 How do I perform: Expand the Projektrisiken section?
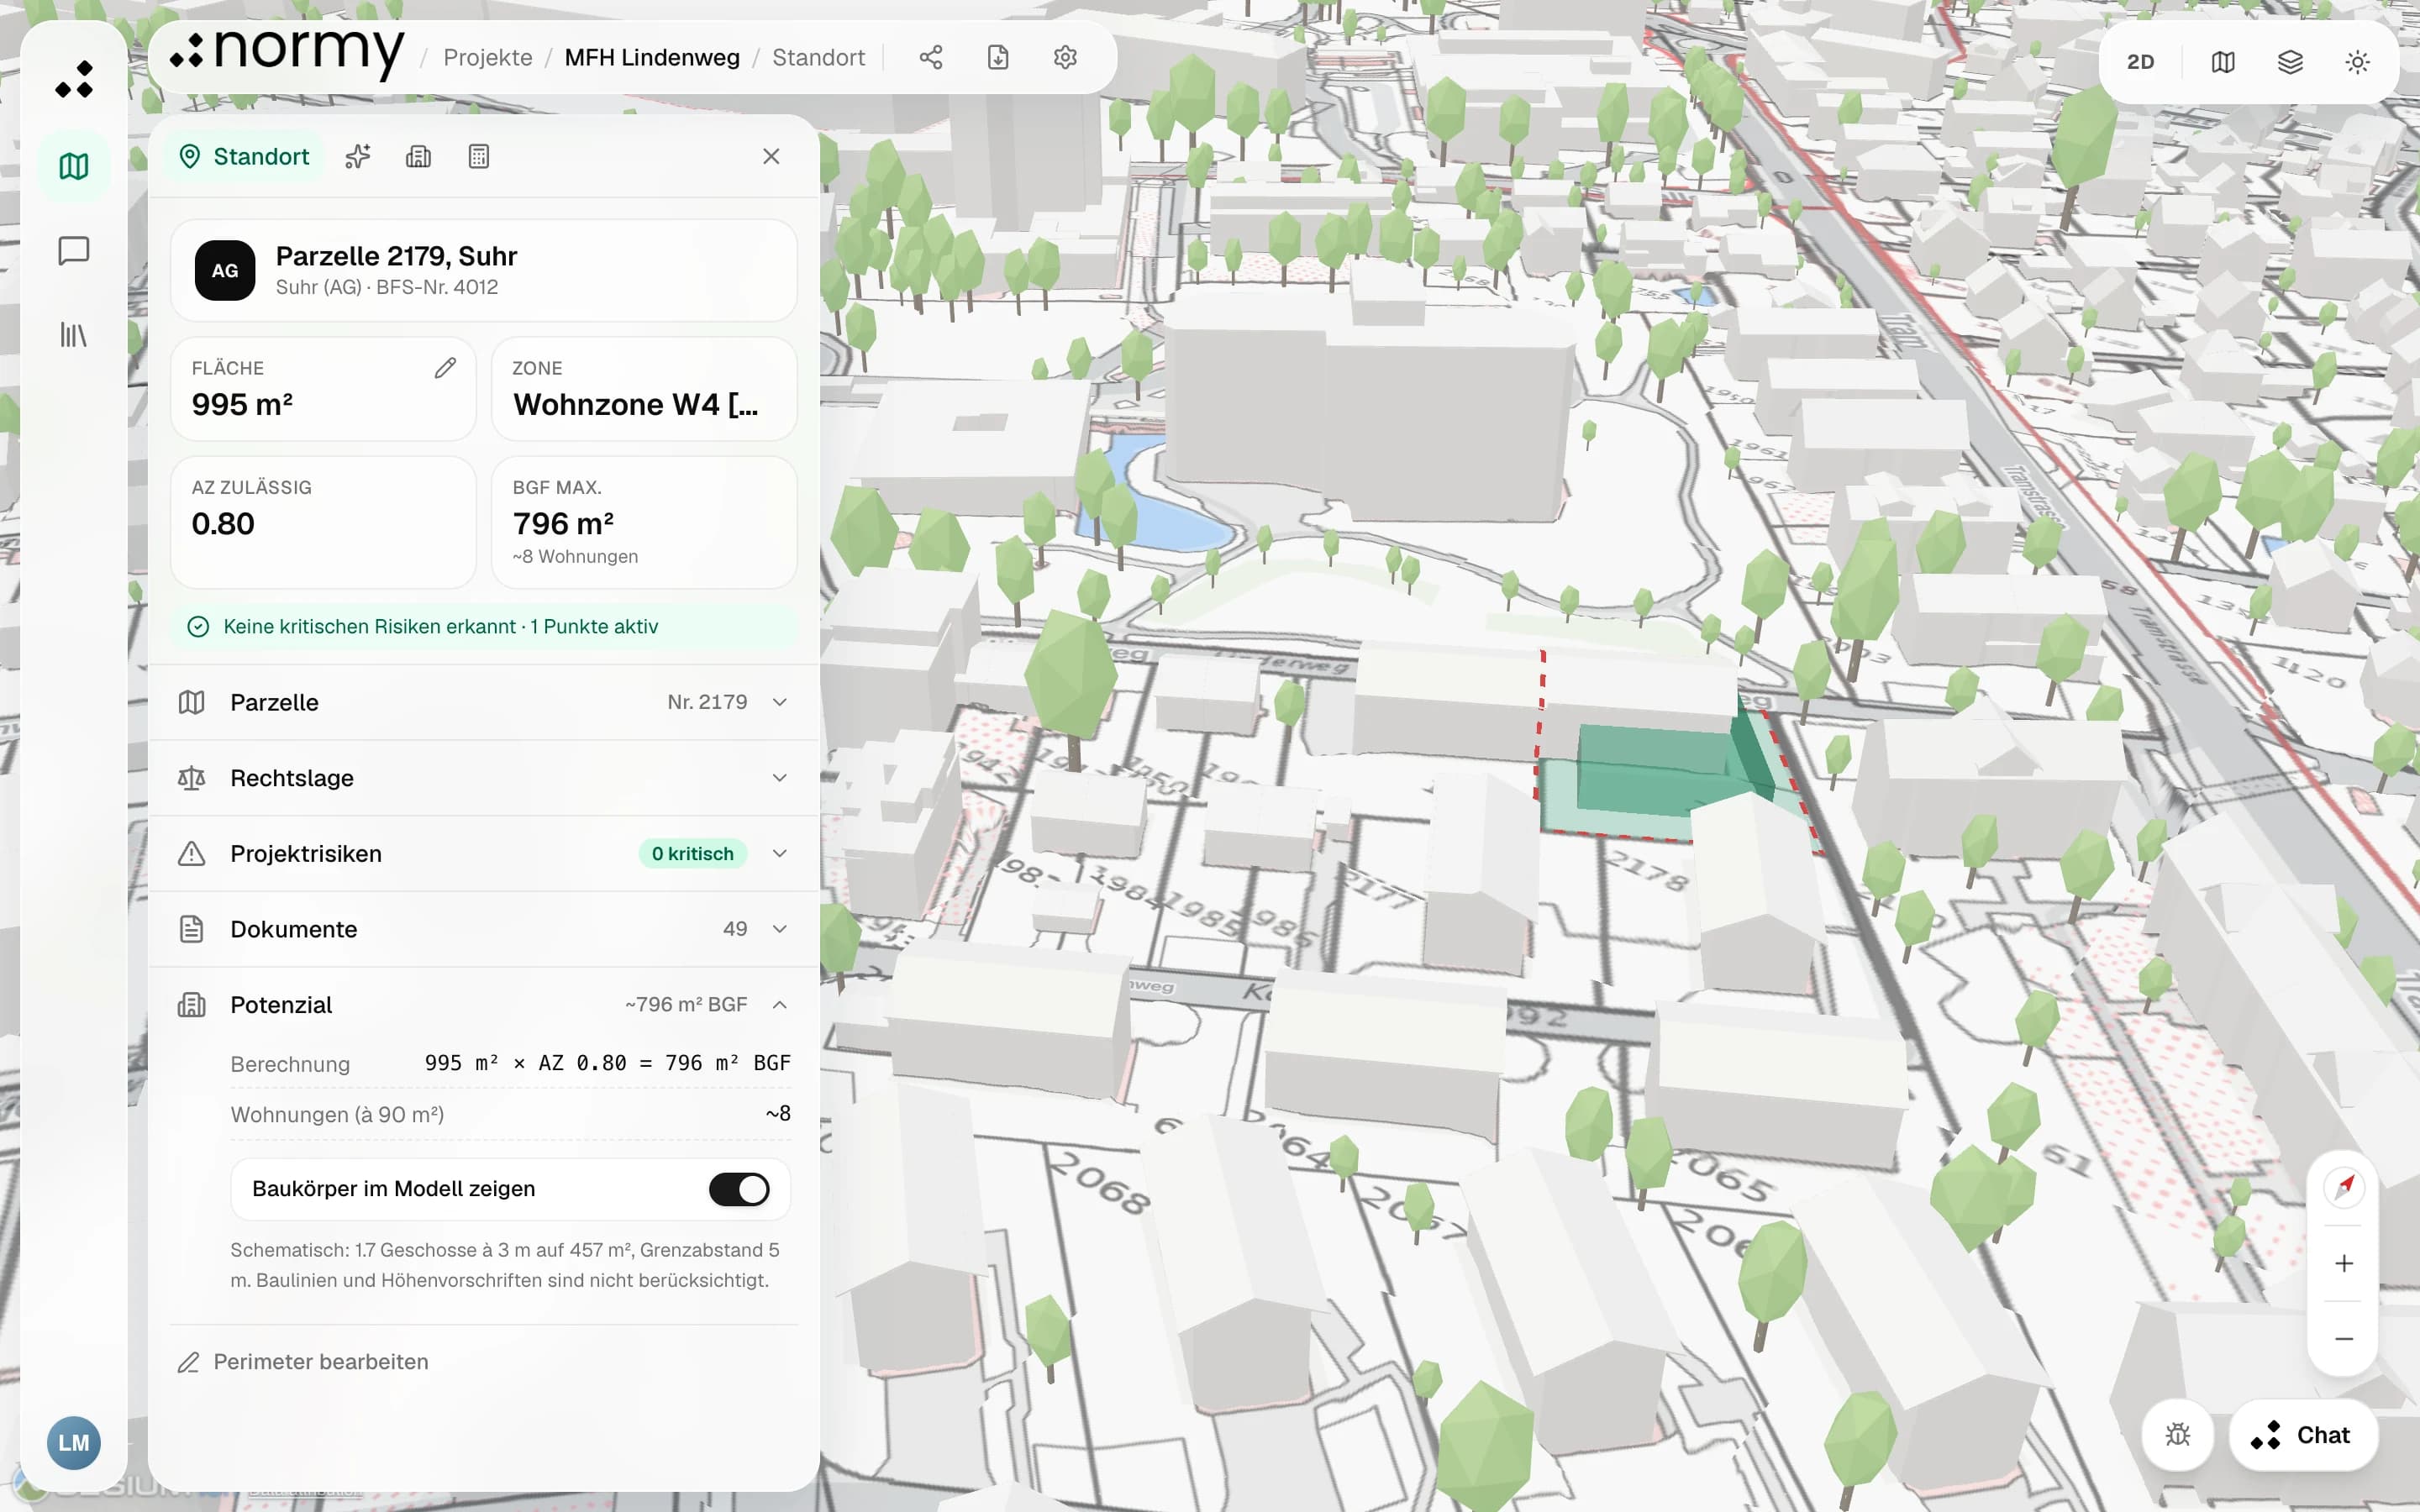pos(484,853)
